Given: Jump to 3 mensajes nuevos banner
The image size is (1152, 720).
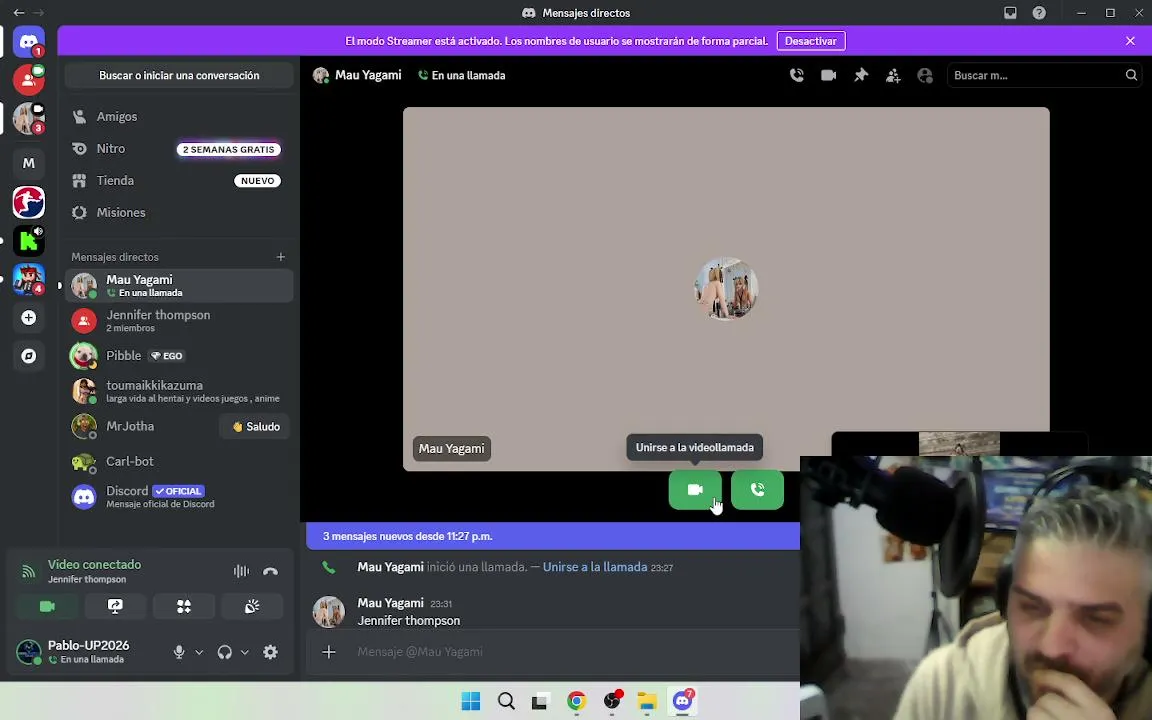Looking at the screenshot, I should (x=552, y=536).
